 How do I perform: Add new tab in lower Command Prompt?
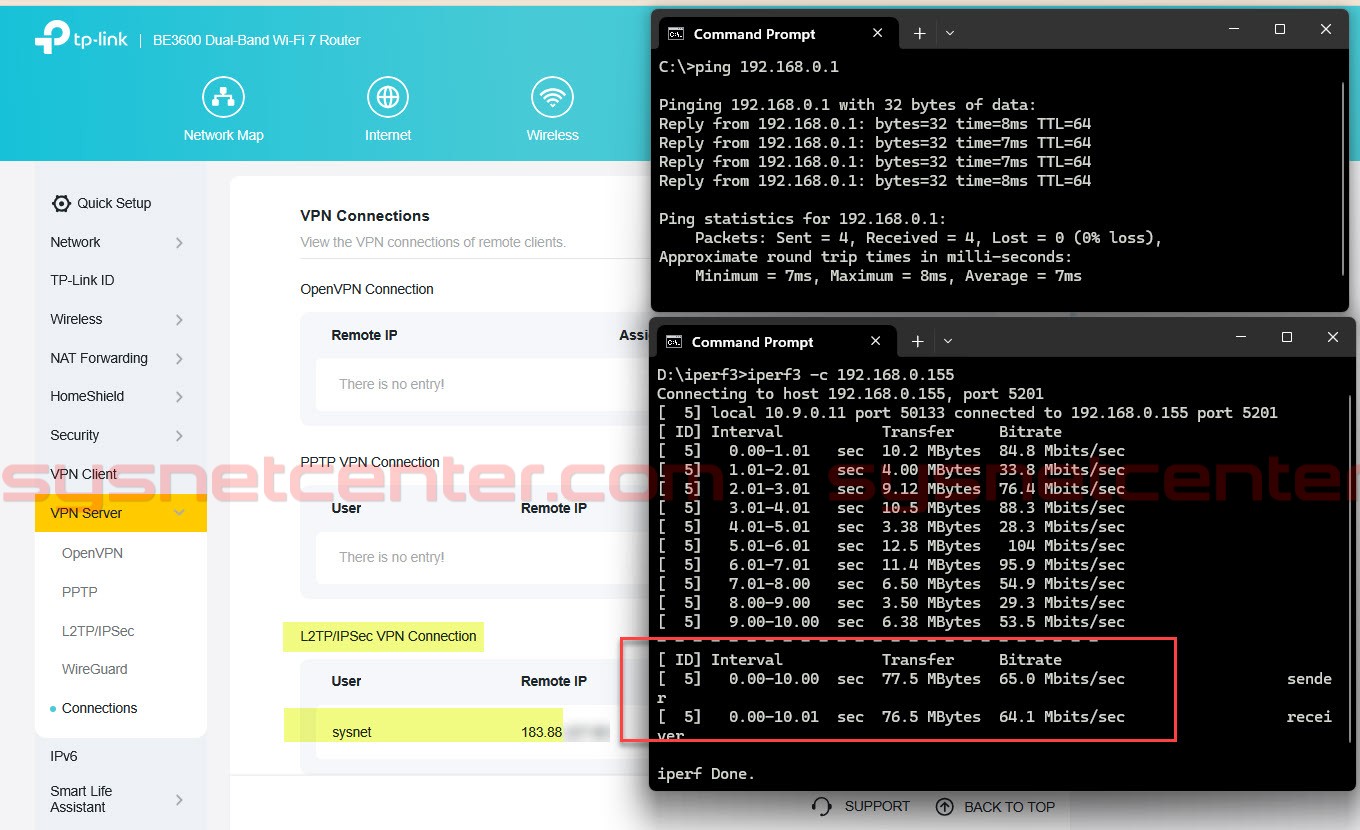pos(917,341)
